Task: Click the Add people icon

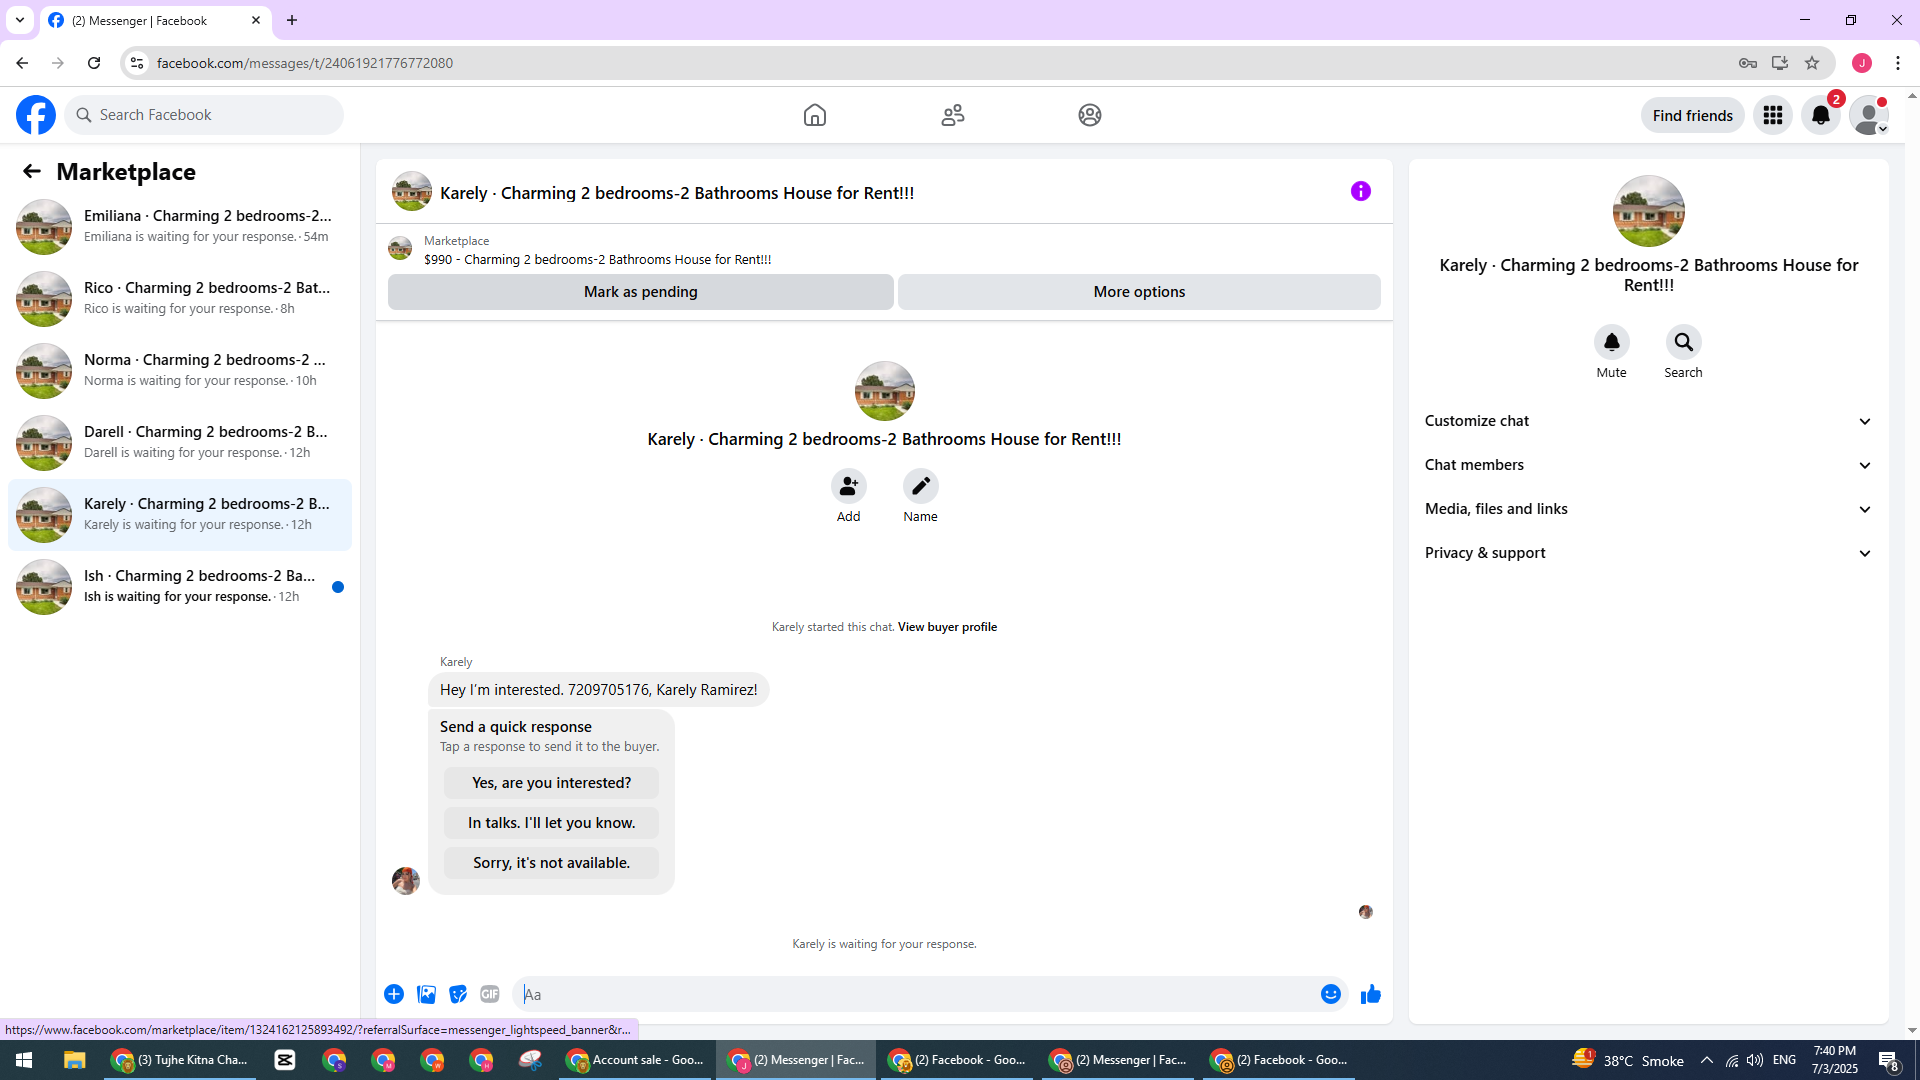Action: (848, 487)
